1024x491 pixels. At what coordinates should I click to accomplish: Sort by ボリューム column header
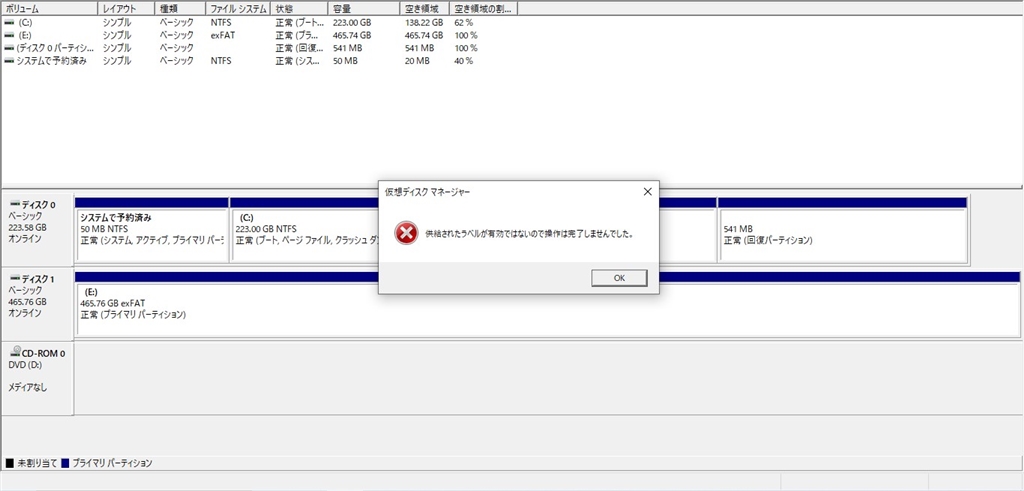(50, 9)
